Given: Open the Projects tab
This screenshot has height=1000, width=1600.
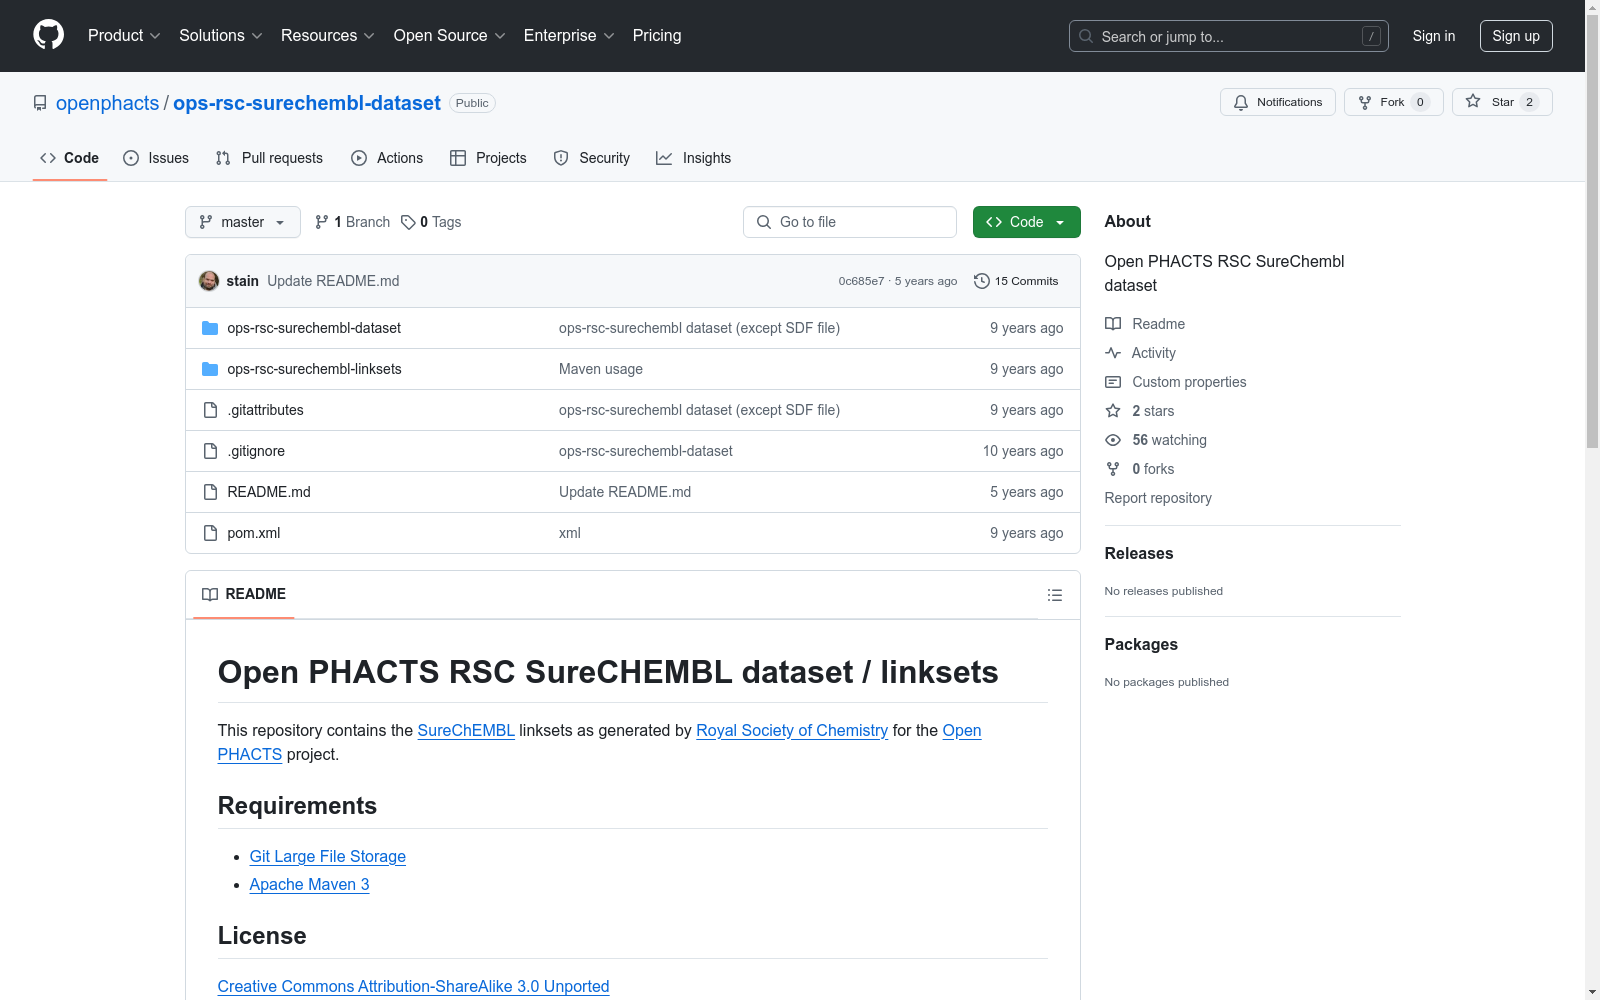Looking at the screenshot, I should 488,158.
